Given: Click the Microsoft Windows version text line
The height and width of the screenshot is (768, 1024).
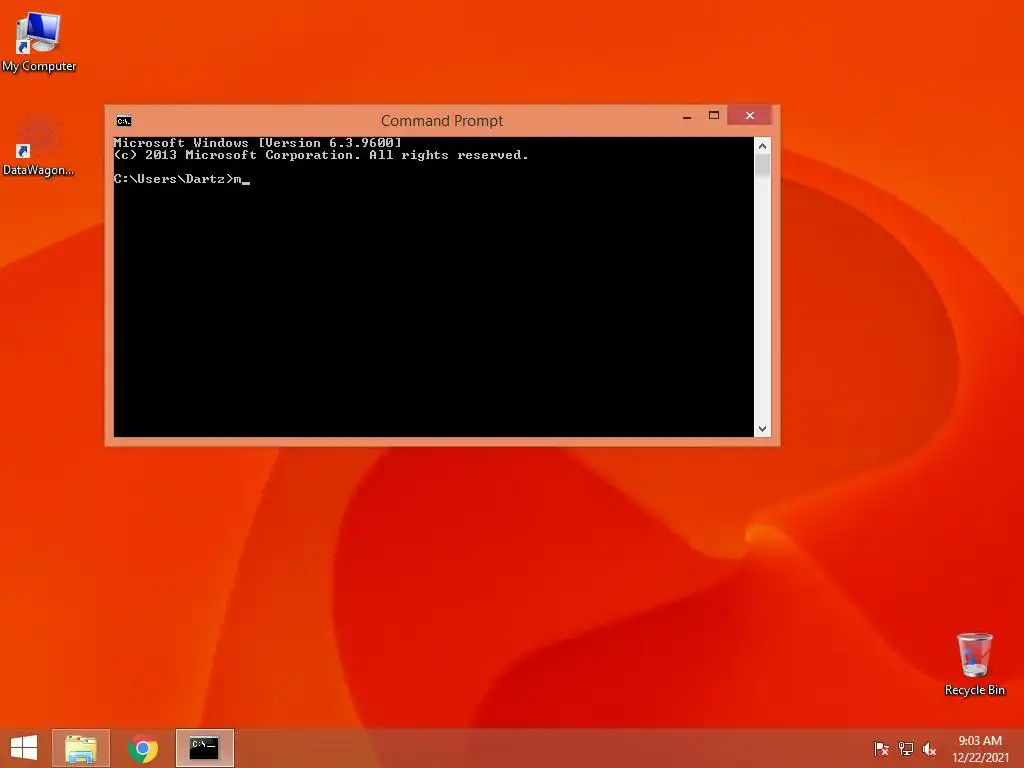Looking at the screenshot, I should click(258, 142).
